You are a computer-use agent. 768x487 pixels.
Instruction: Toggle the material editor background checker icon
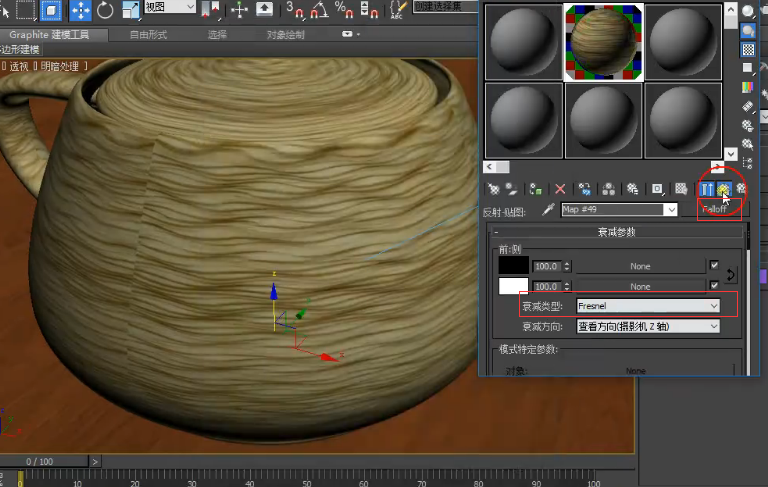[748, 49]
